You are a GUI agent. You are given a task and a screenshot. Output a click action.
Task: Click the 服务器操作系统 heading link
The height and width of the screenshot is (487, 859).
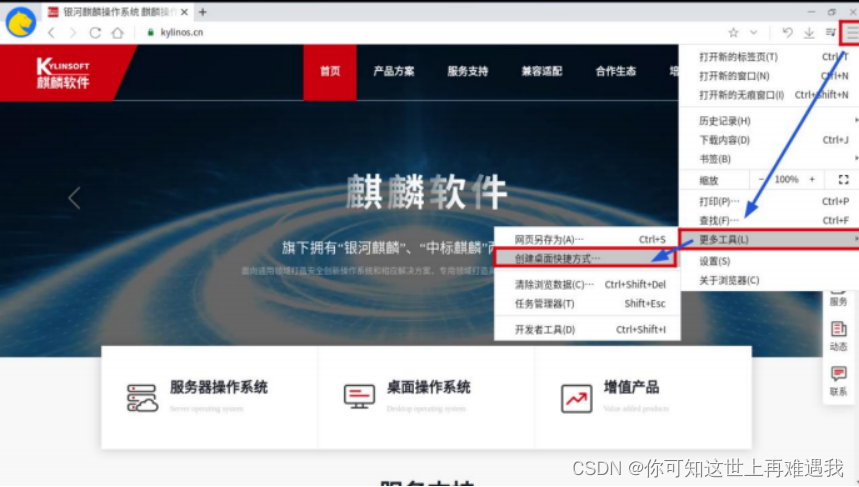pos(219,387)
